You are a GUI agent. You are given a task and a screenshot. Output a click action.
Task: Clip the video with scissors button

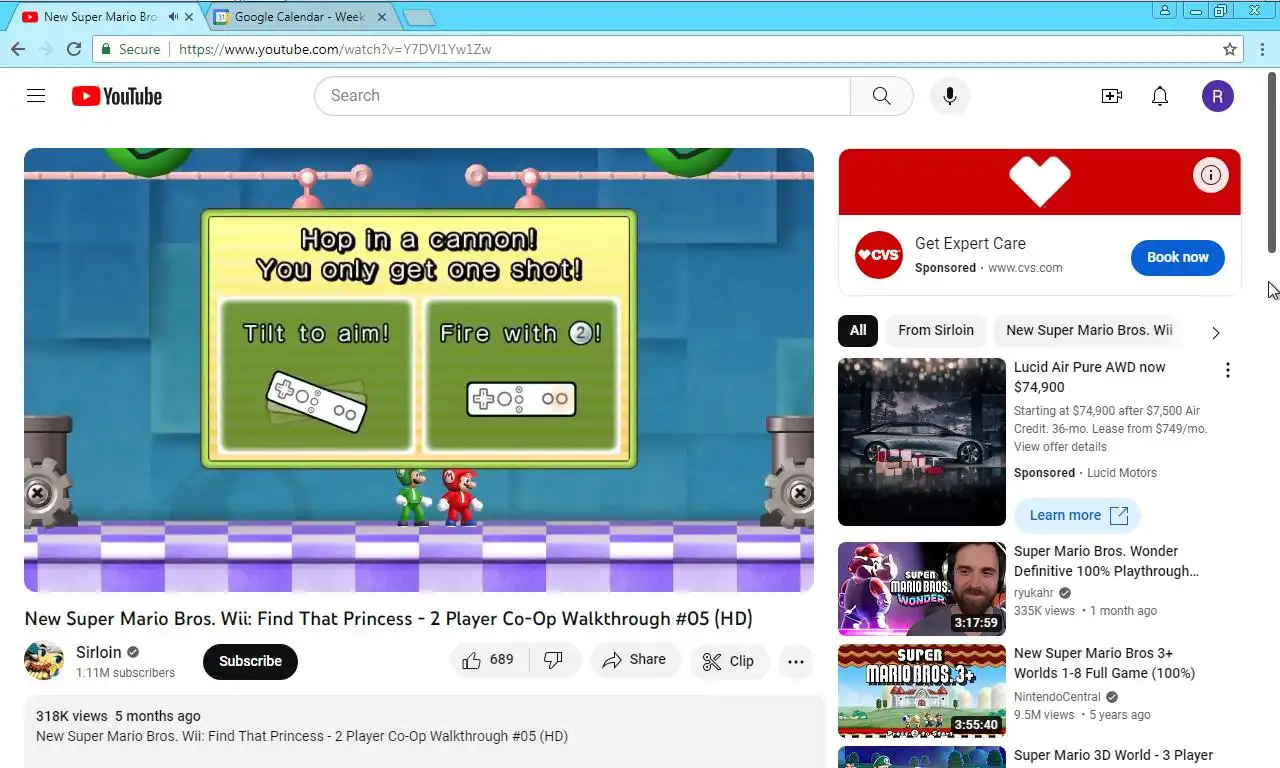tap(728, 661)
